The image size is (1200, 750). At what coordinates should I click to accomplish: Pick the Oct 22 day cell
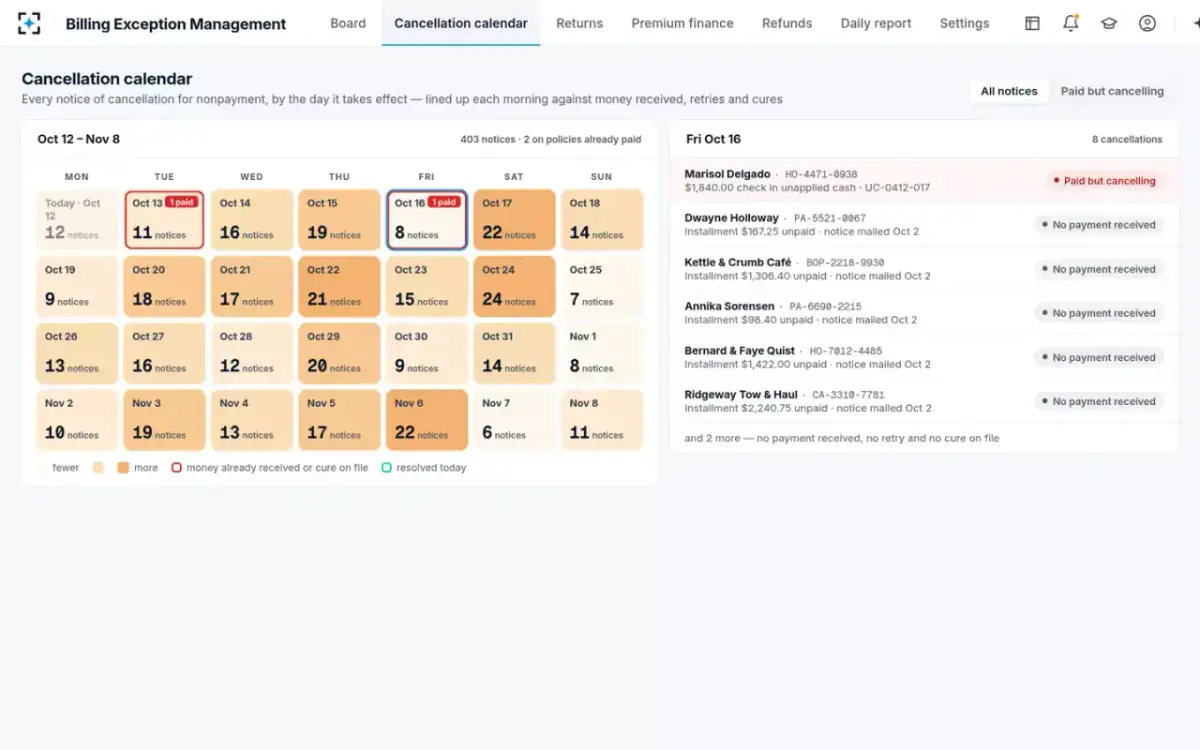click(339, 287)
